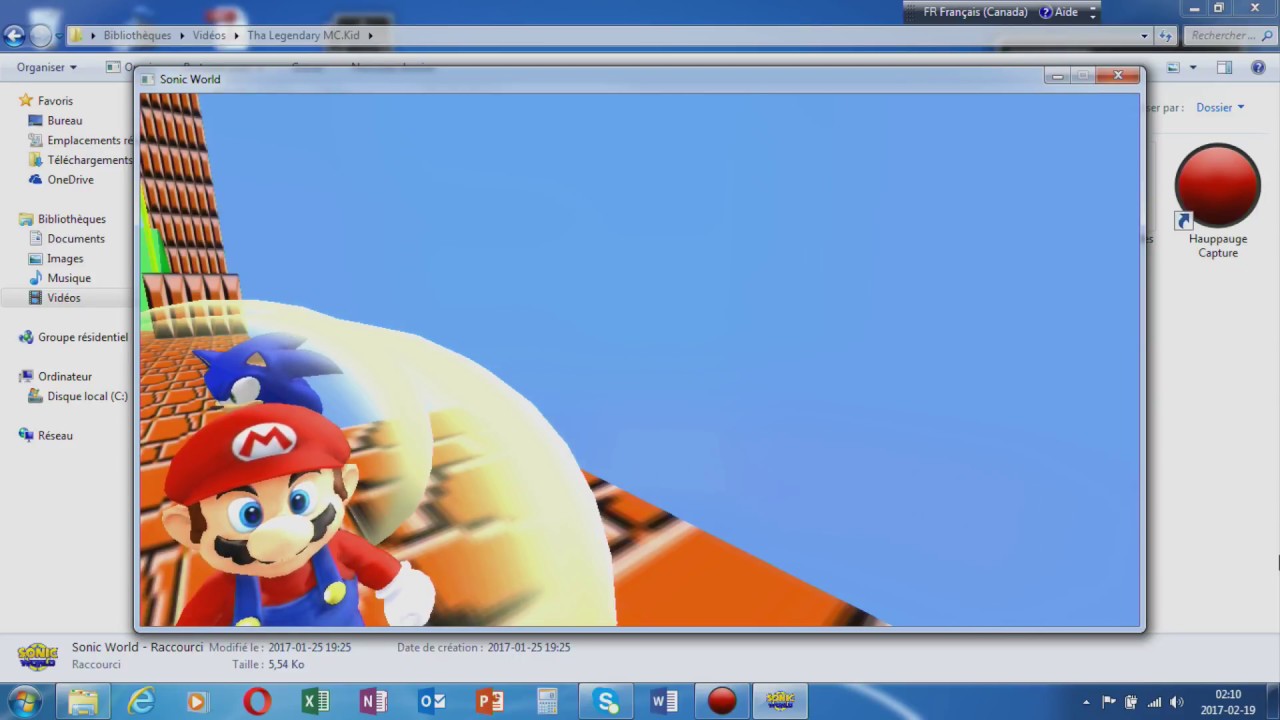Launch Opera browser from the taskbar
The height and width of the screenshot is (720, 1280).
pyautogui.click(x=257, y=701)
